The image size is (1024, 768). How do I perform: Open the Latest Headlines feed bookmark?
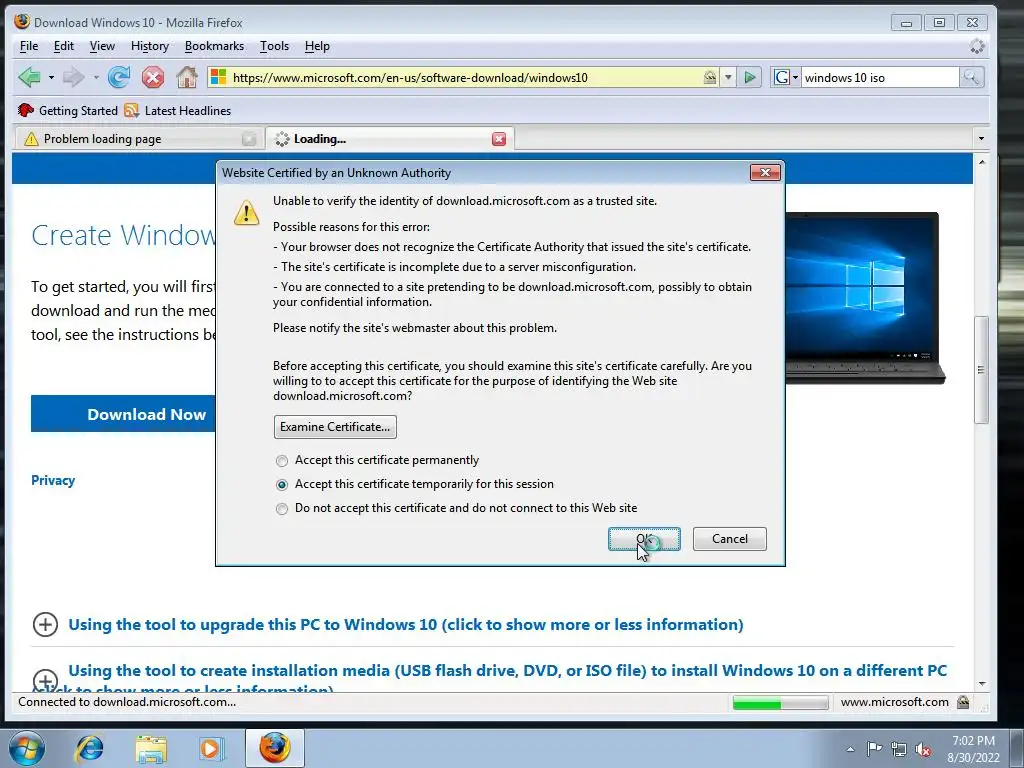tap(178, 110)
